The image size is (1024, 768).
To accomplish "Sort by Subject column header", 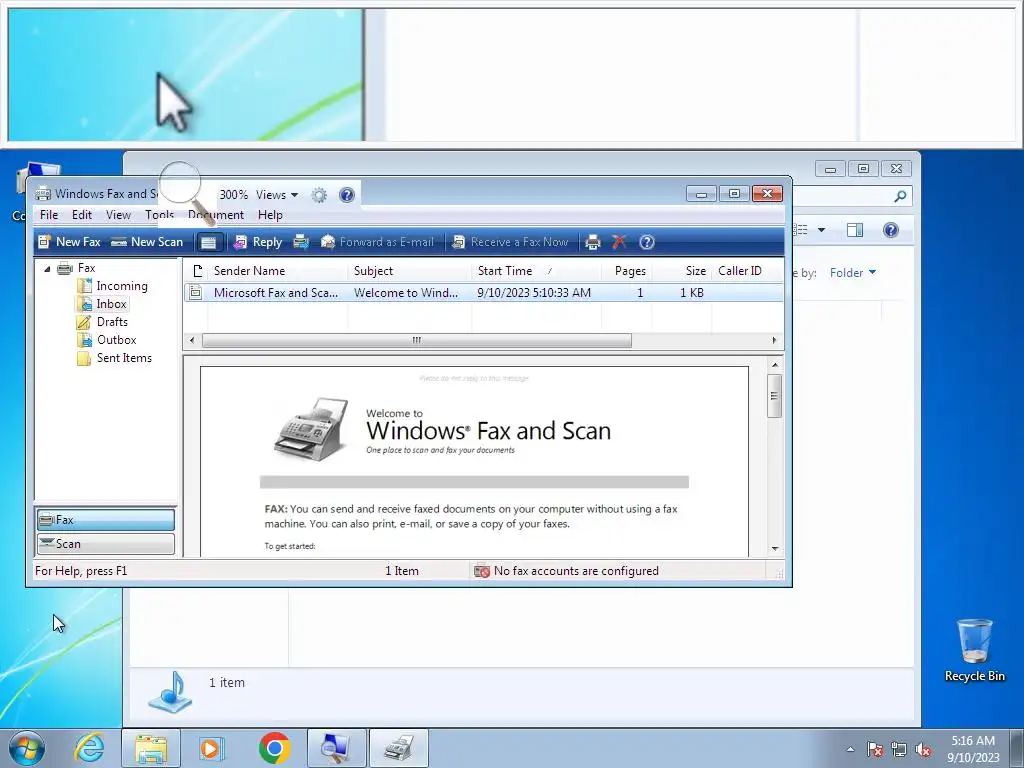I will click(x=409, y=271).
